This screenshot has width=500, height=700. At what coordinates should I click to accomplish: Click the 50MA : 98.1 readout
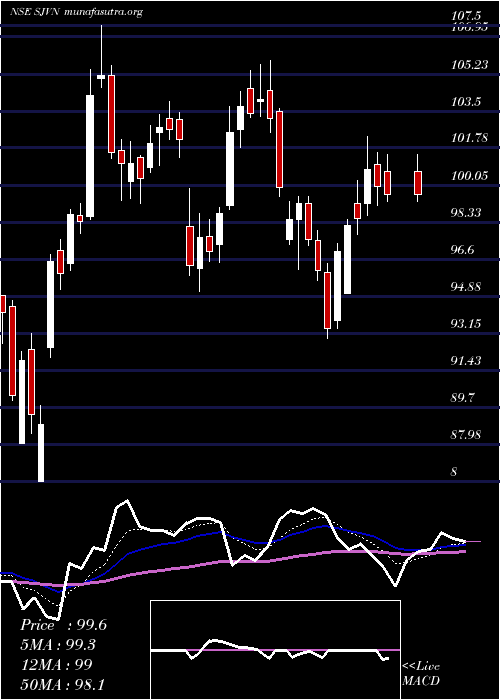63,684
